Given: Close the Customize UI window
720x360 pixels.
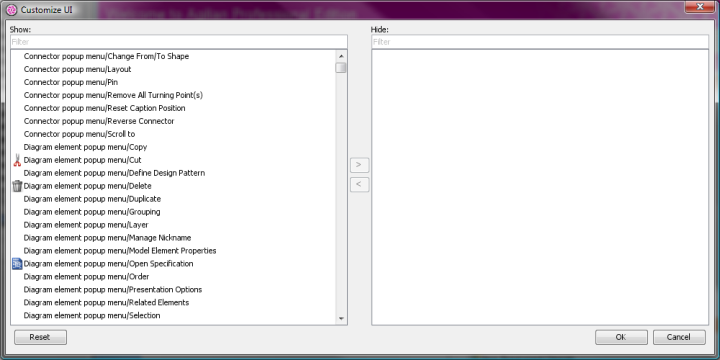Looking at the screenshot, I should (x=701, y=6).
